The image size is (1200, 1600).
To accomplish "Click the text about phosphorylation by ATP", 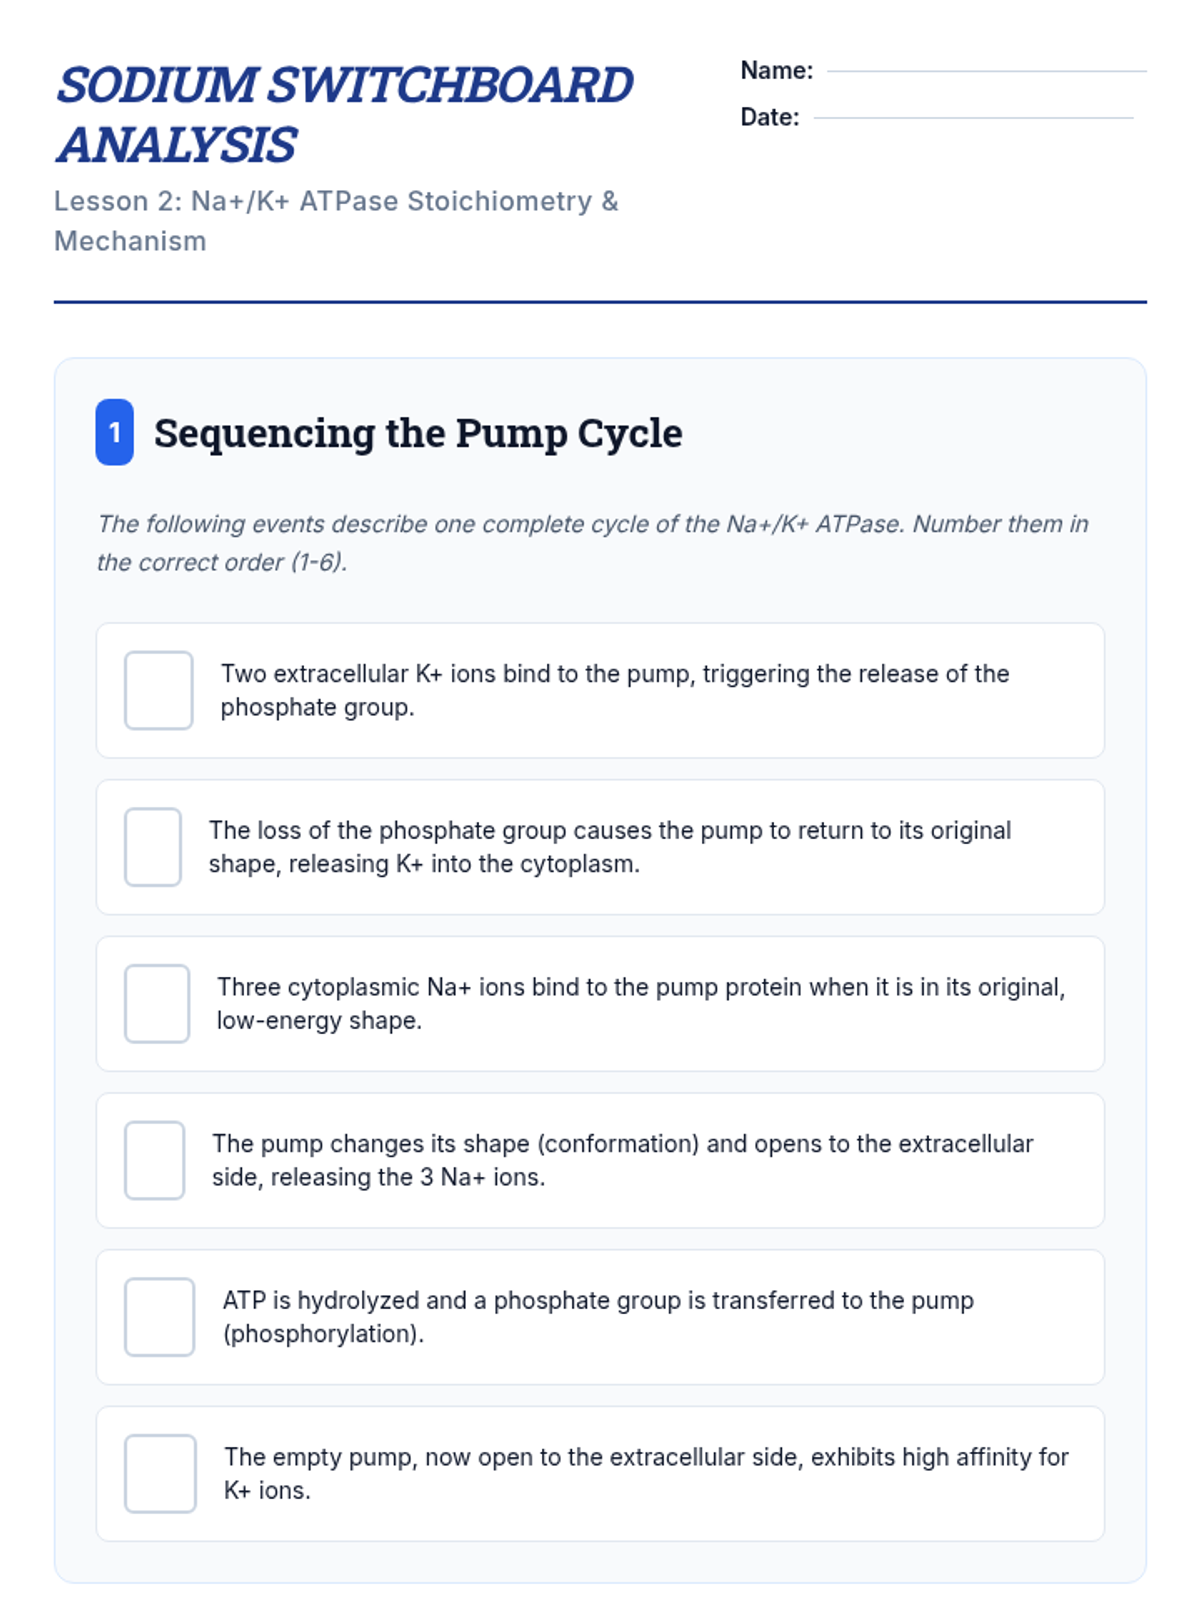I will coord(597,1317).
